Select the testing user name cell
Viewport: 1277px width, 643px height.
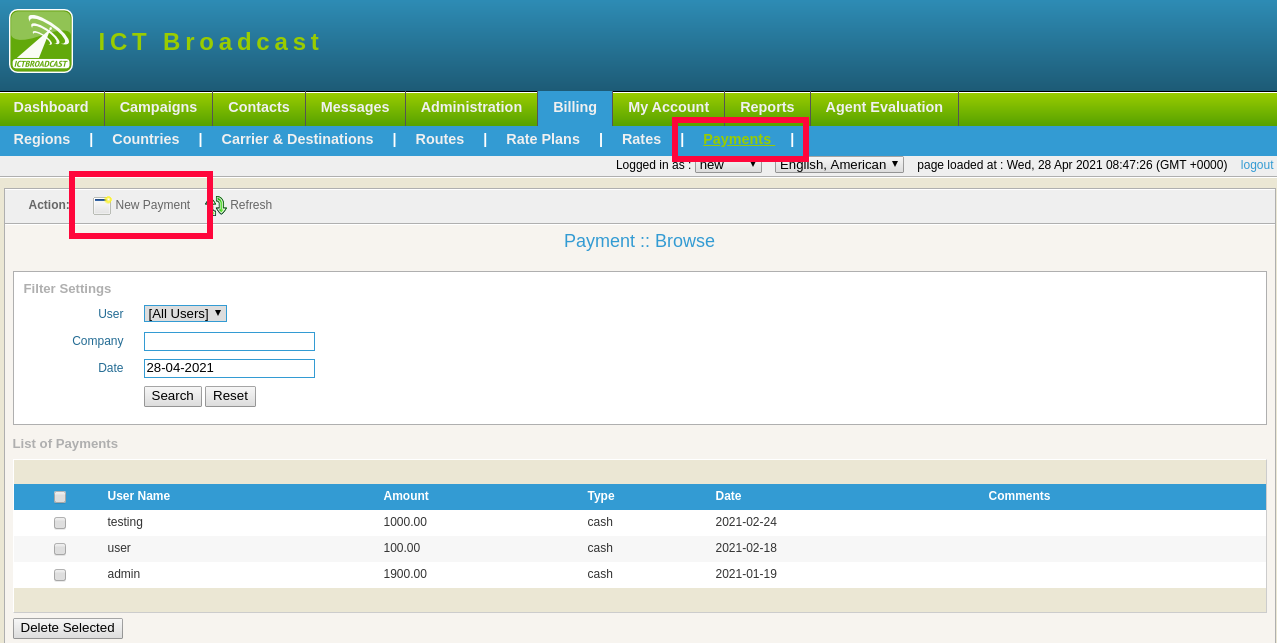[125, 522]
